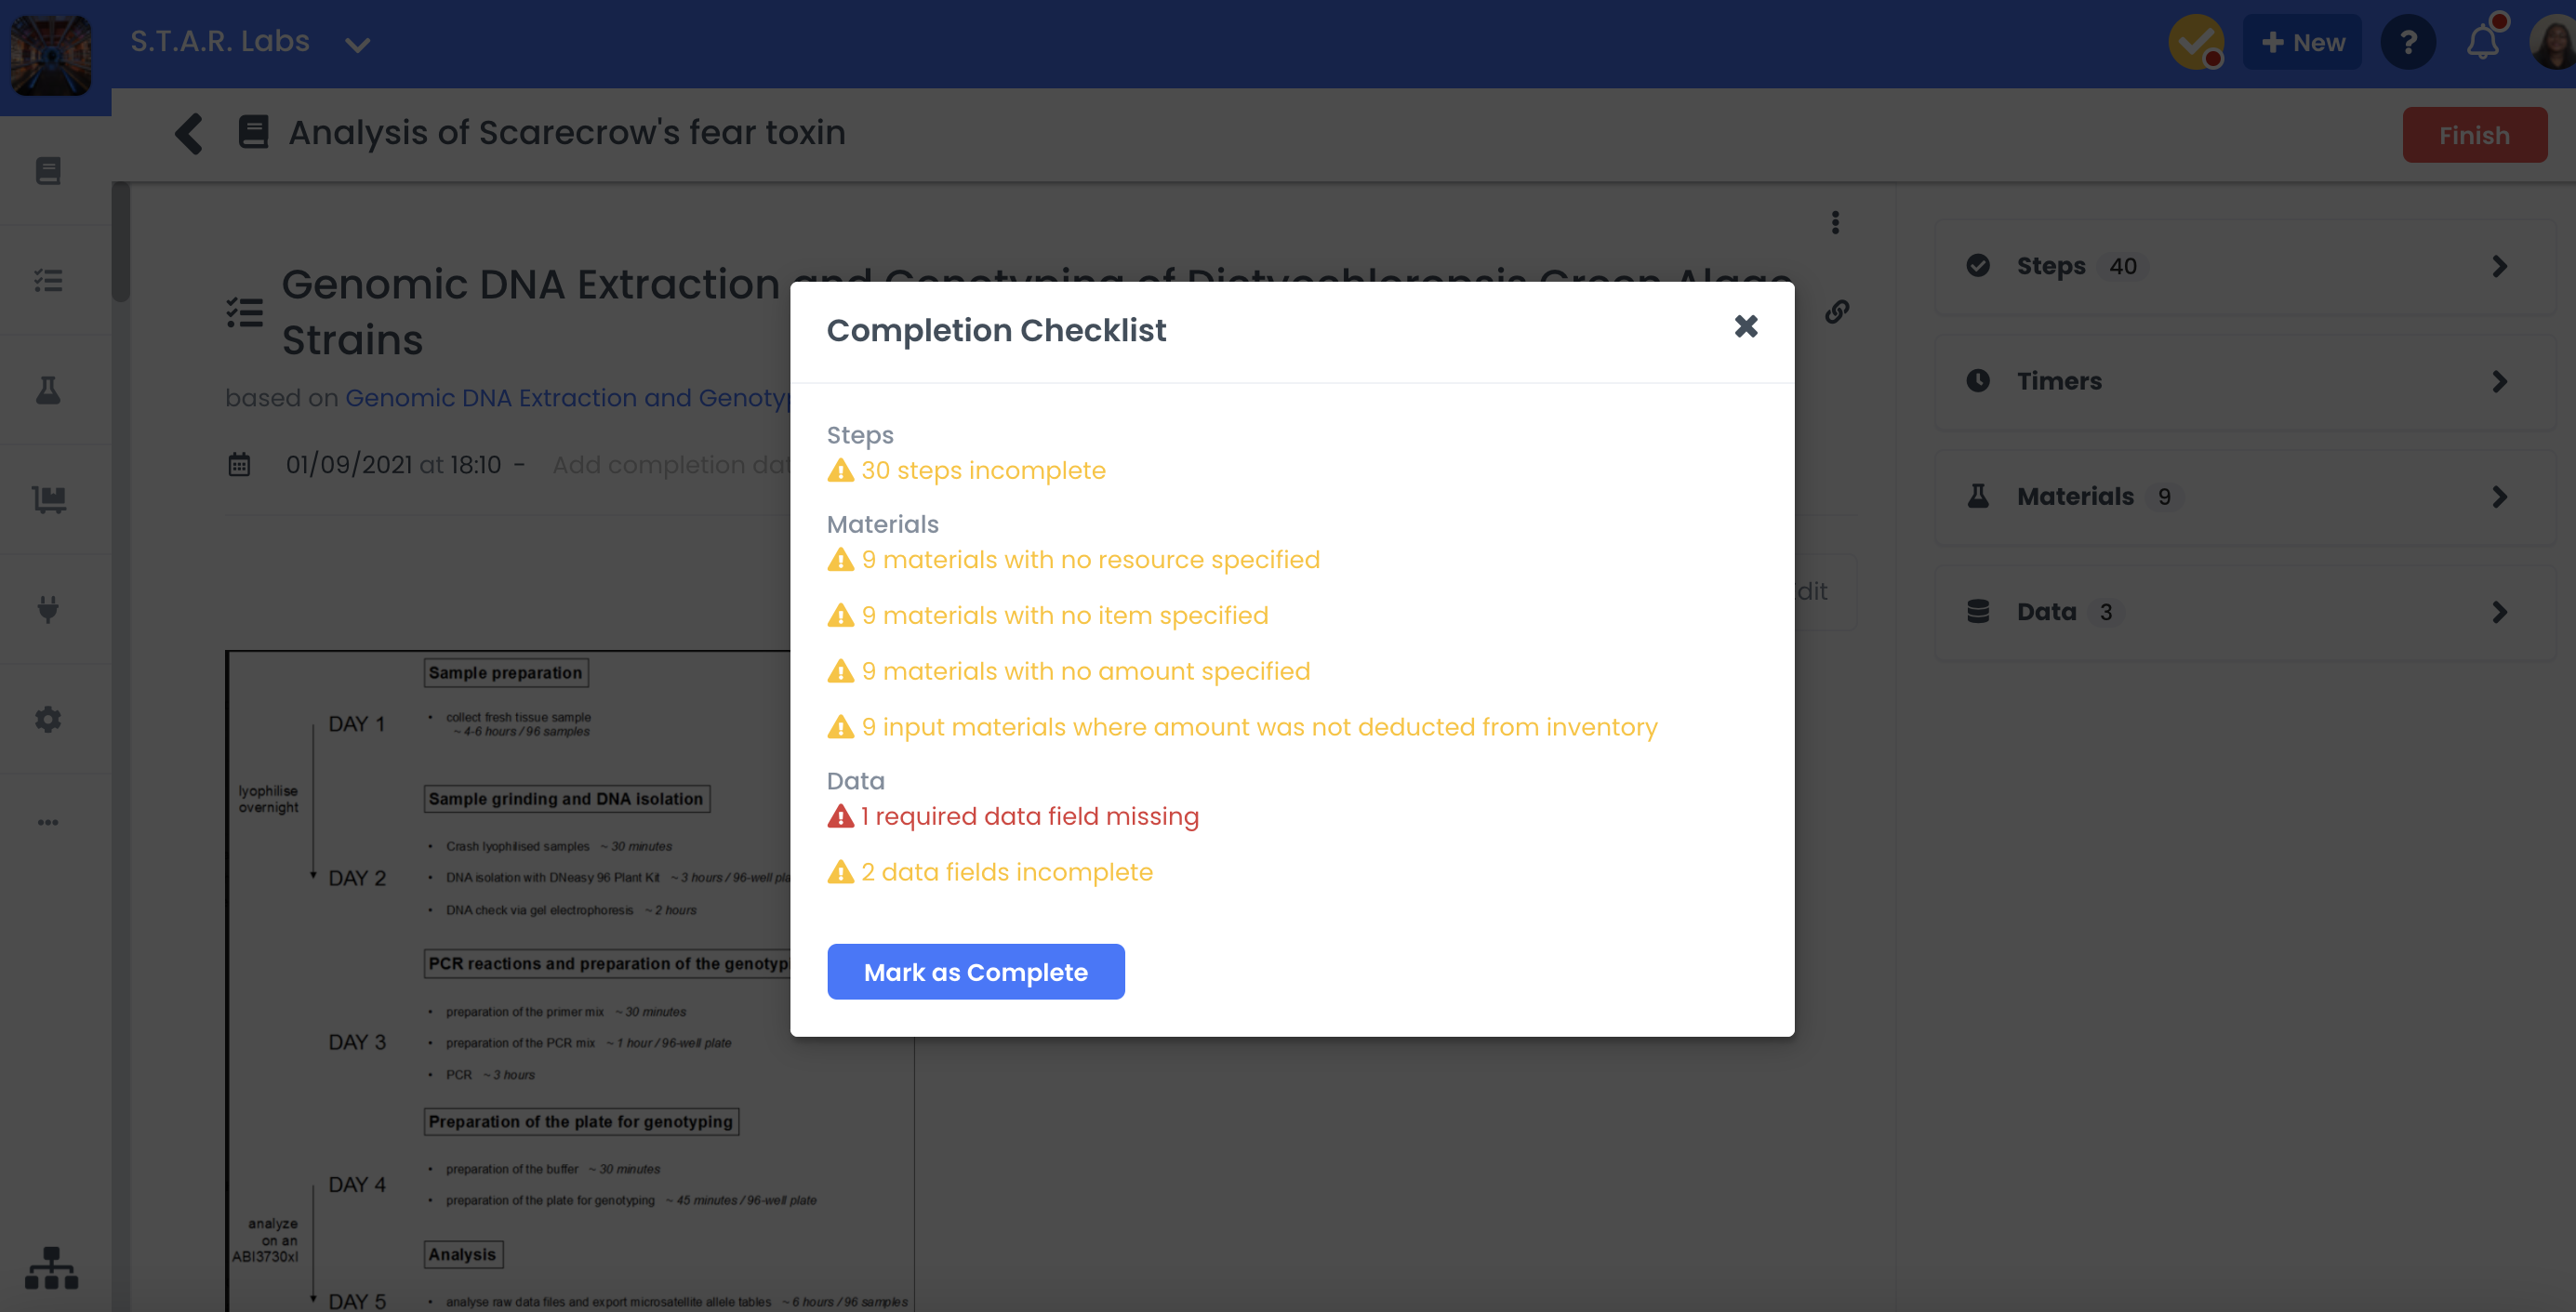Viewport: 2576px width, 1312px height.
Task: Open the notebook icon in the left sidebar
Action: 48,170
